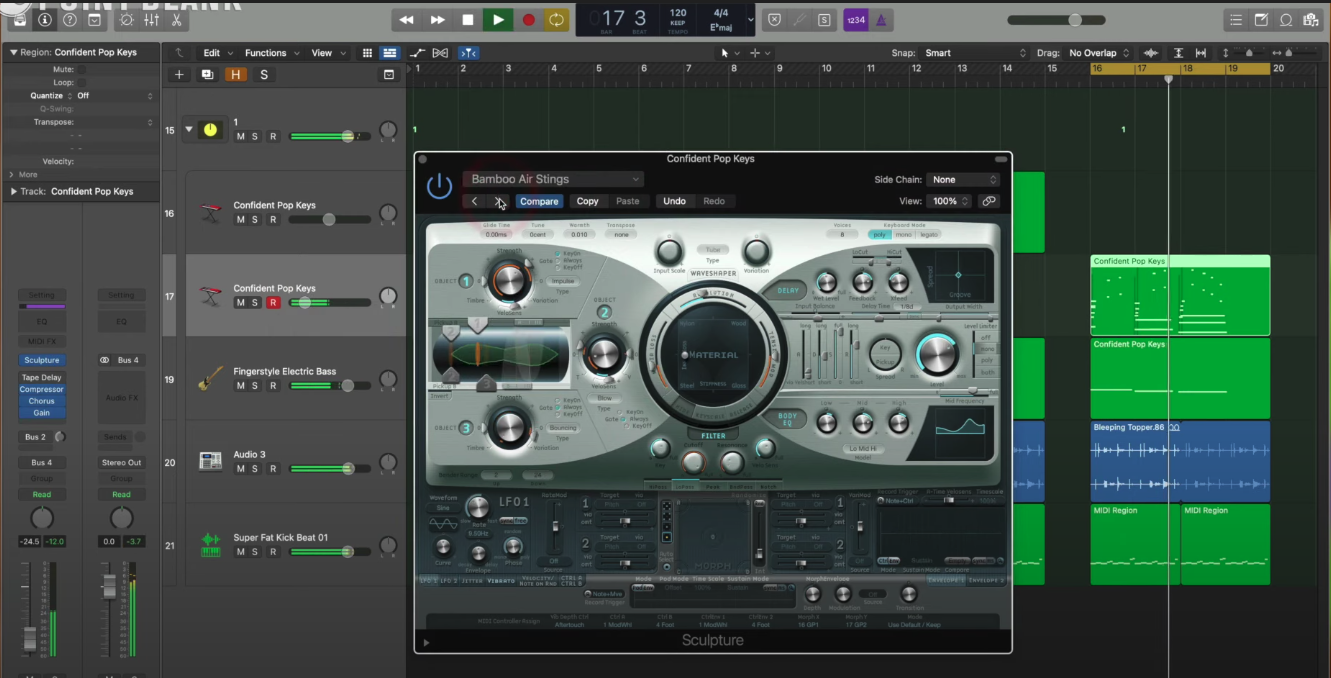Open the Functions menu
The height and width of the screenshot is (678, 1331).
tap(267, 53)
